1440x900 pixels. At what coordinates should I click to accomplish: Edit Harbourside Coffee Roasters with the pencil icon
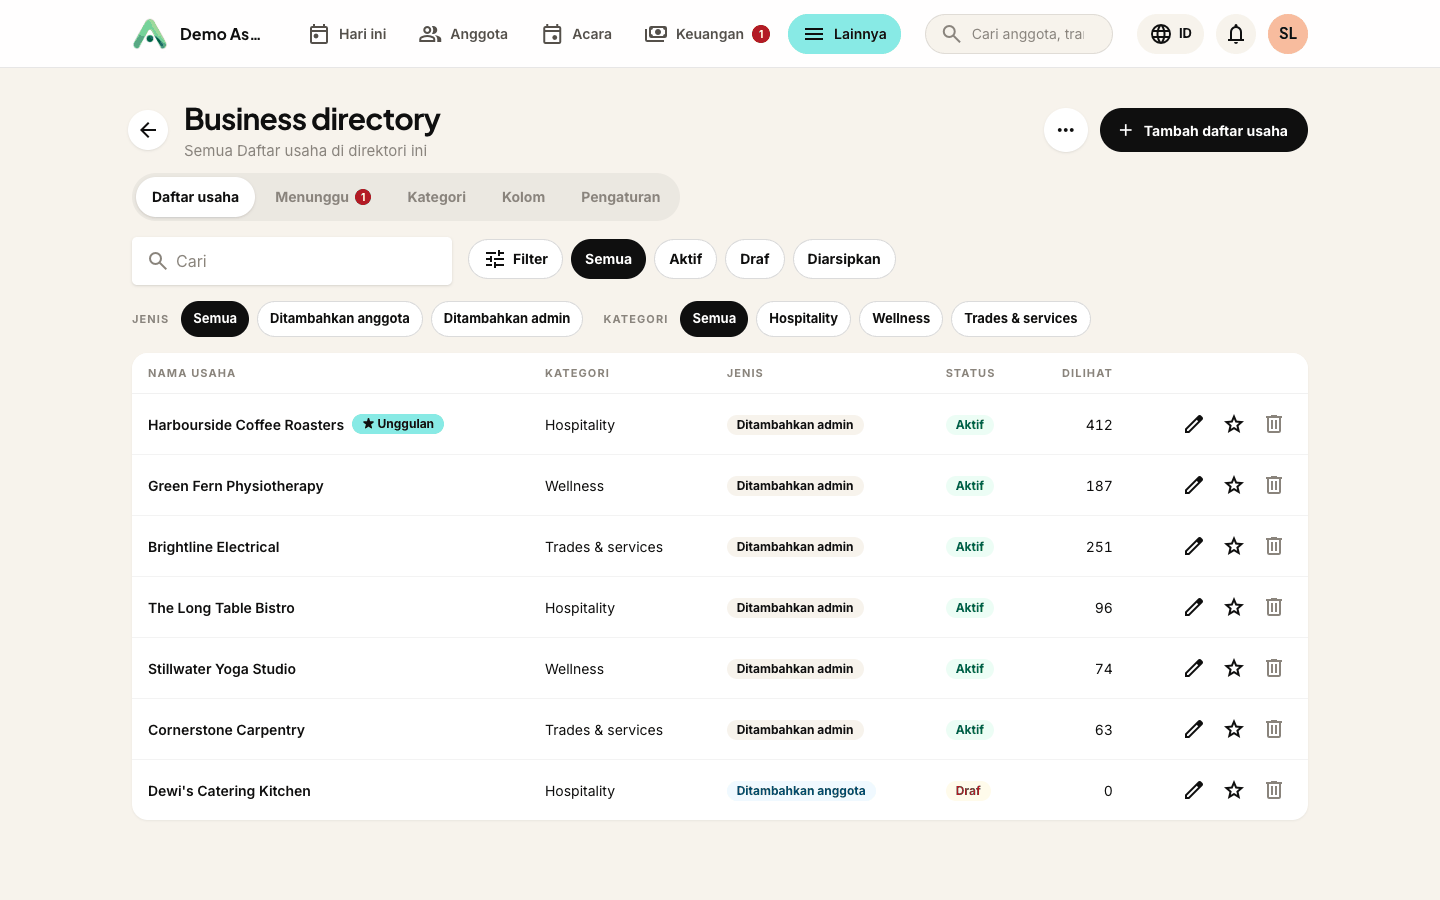pyautogui.click(x=1194, y=424)
